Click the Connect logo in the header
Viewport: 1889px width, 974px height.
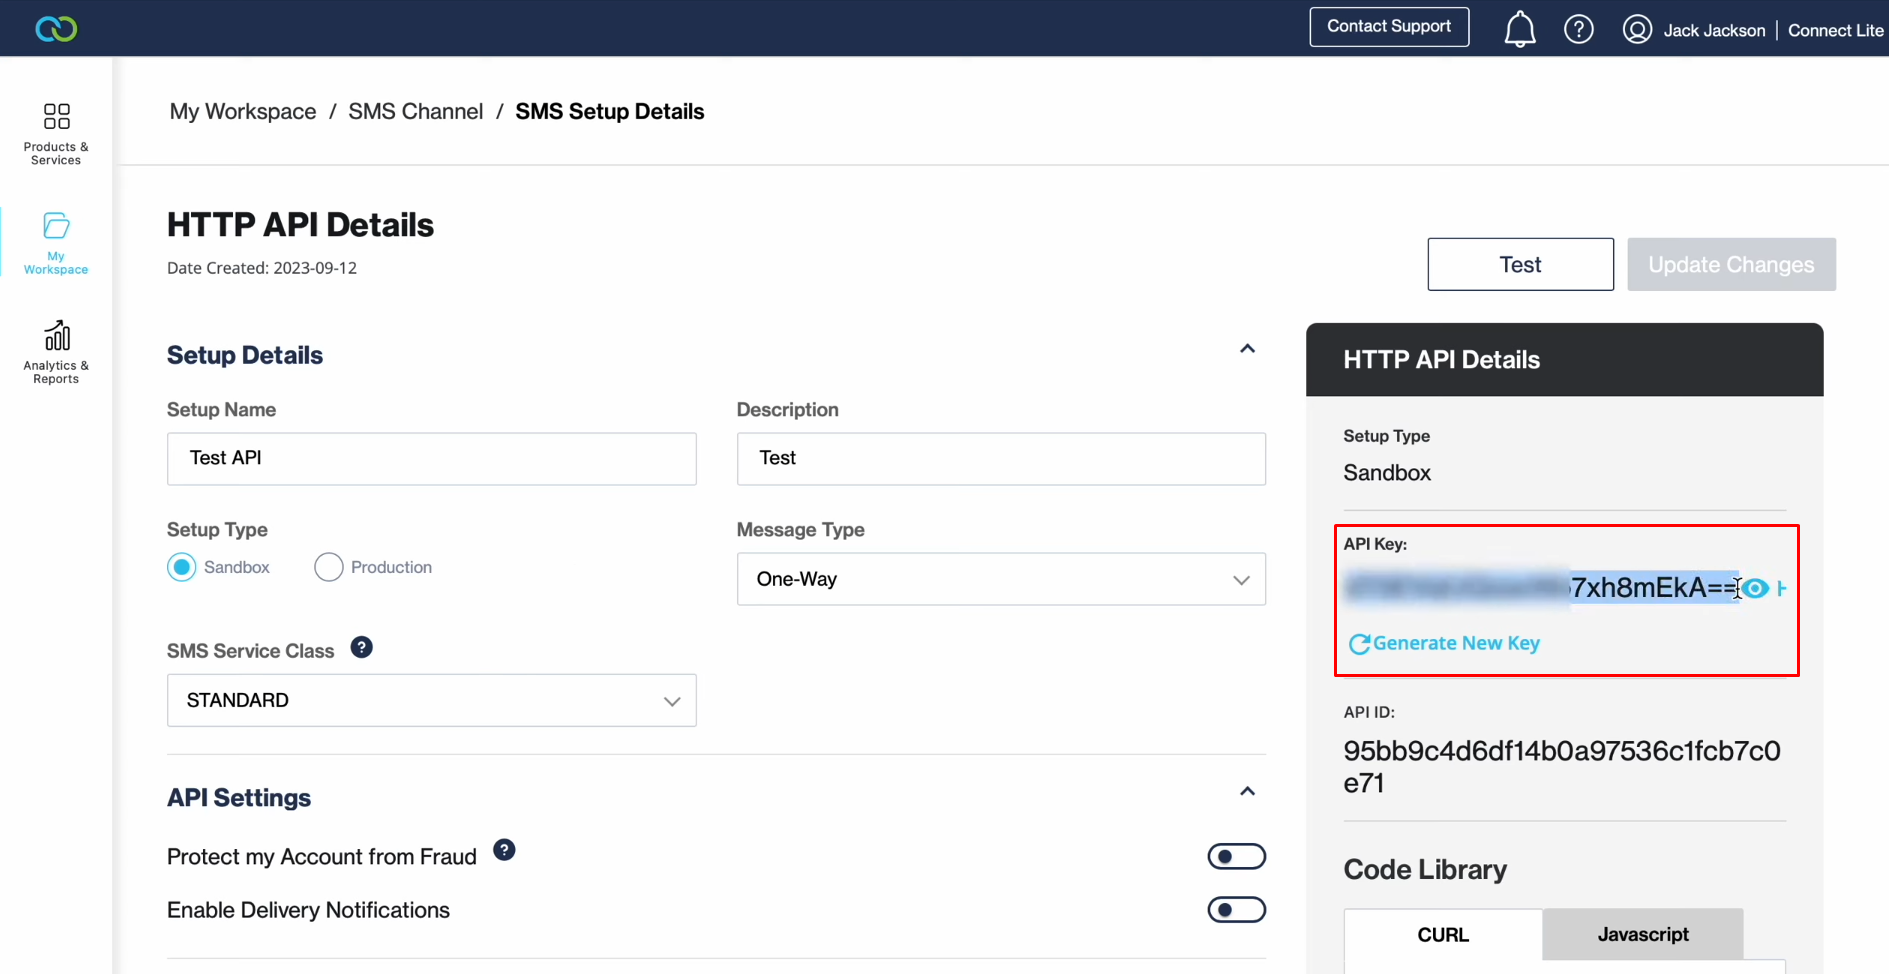pyautogui.click(x=56, y=29)
